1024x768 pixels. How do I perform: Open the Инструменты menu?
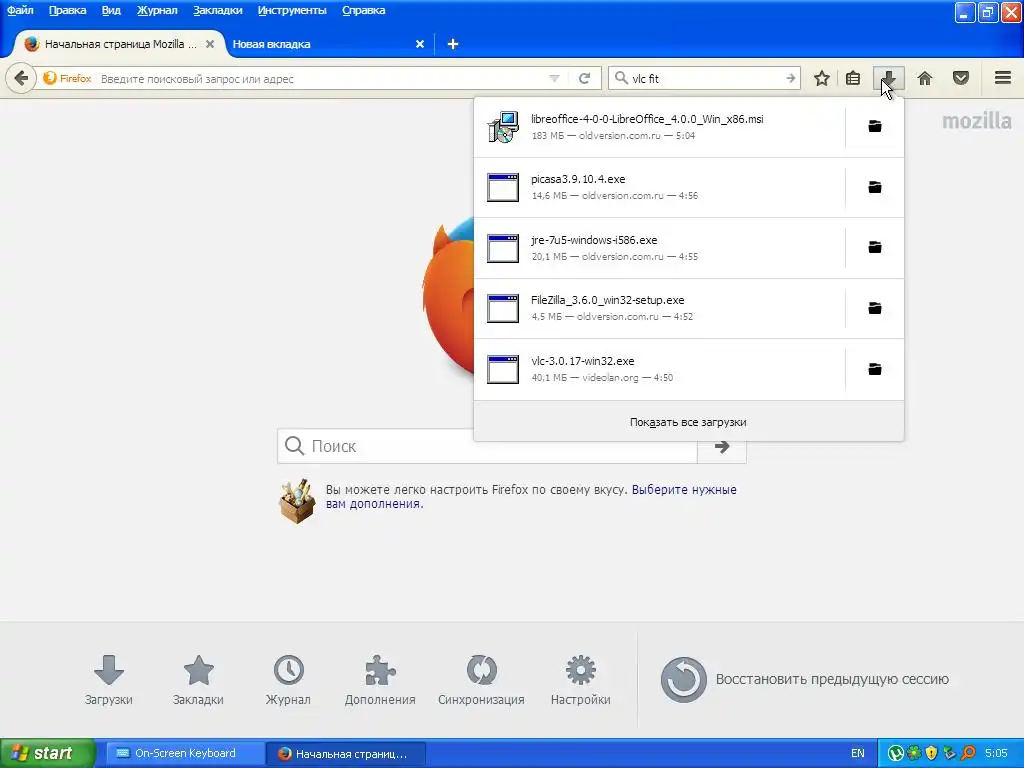[292, 10]
